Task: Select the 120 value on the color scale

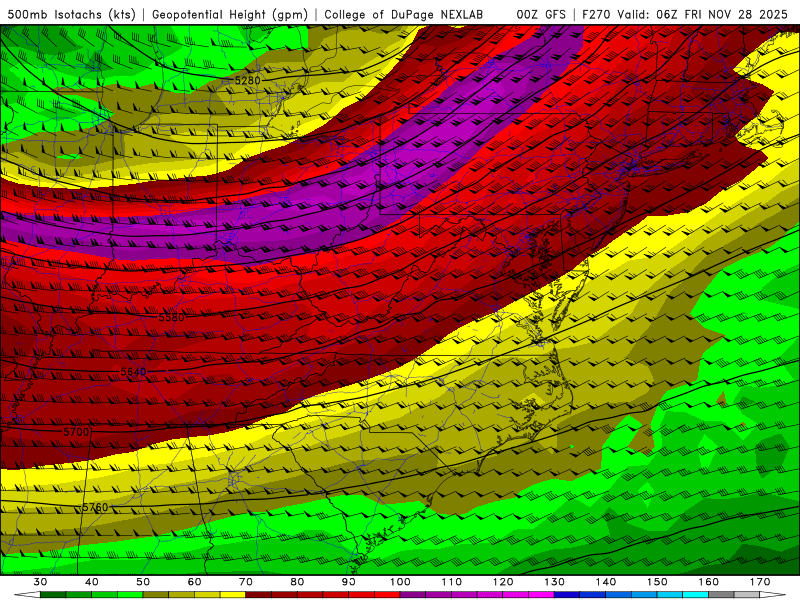Action: coord(503,582)
